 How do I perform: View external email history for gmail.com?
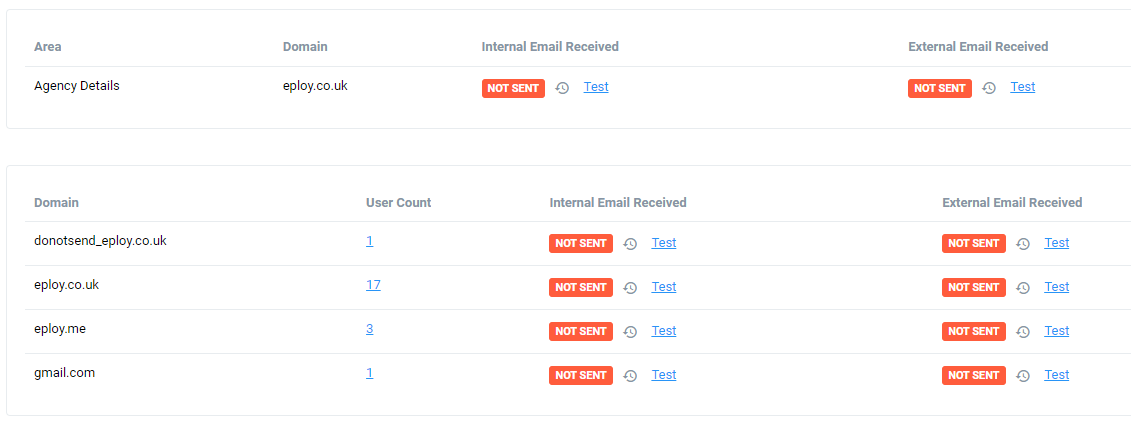click(x=1023, y=376)
